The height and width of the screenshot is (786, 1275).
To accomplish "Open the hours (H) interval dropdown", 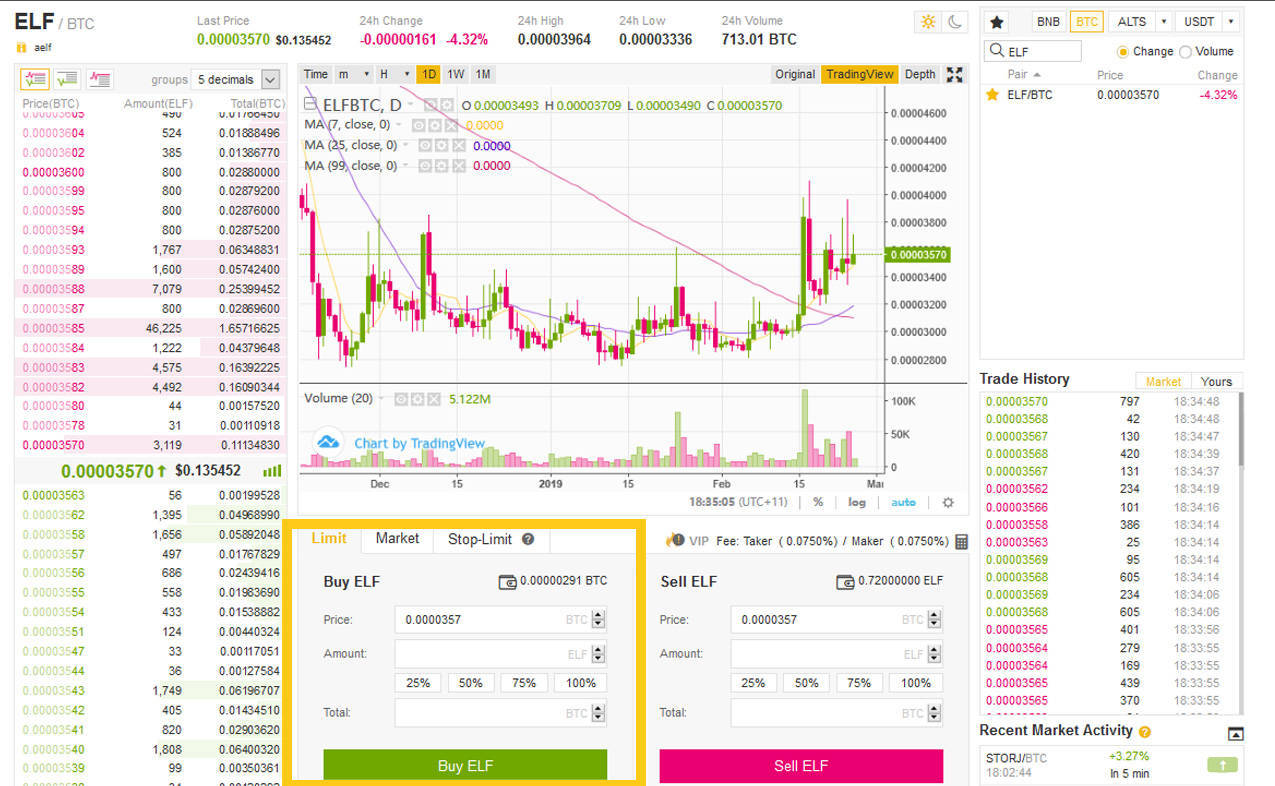I will 395,74.
